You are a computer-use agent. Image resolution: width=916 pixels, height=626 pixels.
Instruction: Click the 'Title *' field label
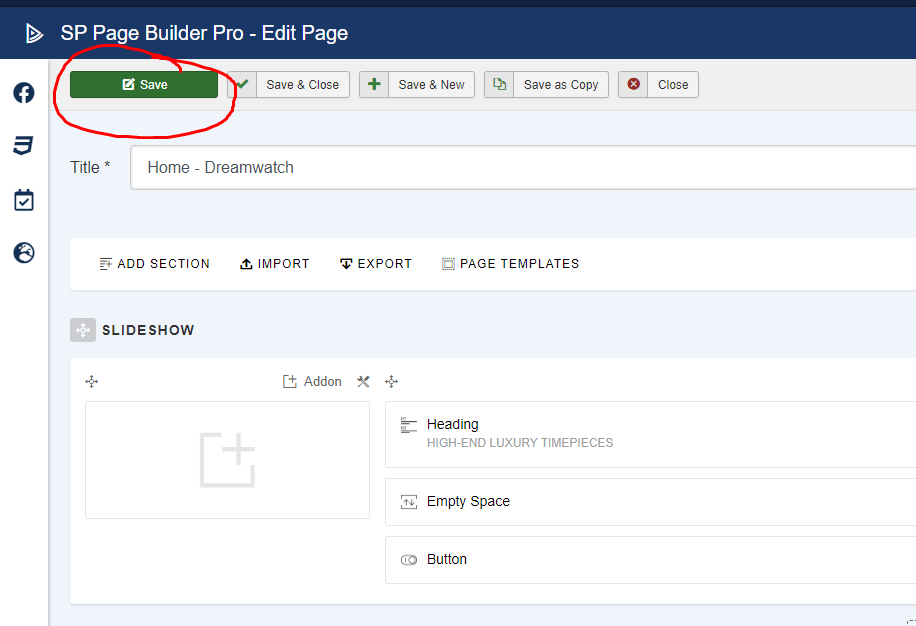click(x=90, y=168)
